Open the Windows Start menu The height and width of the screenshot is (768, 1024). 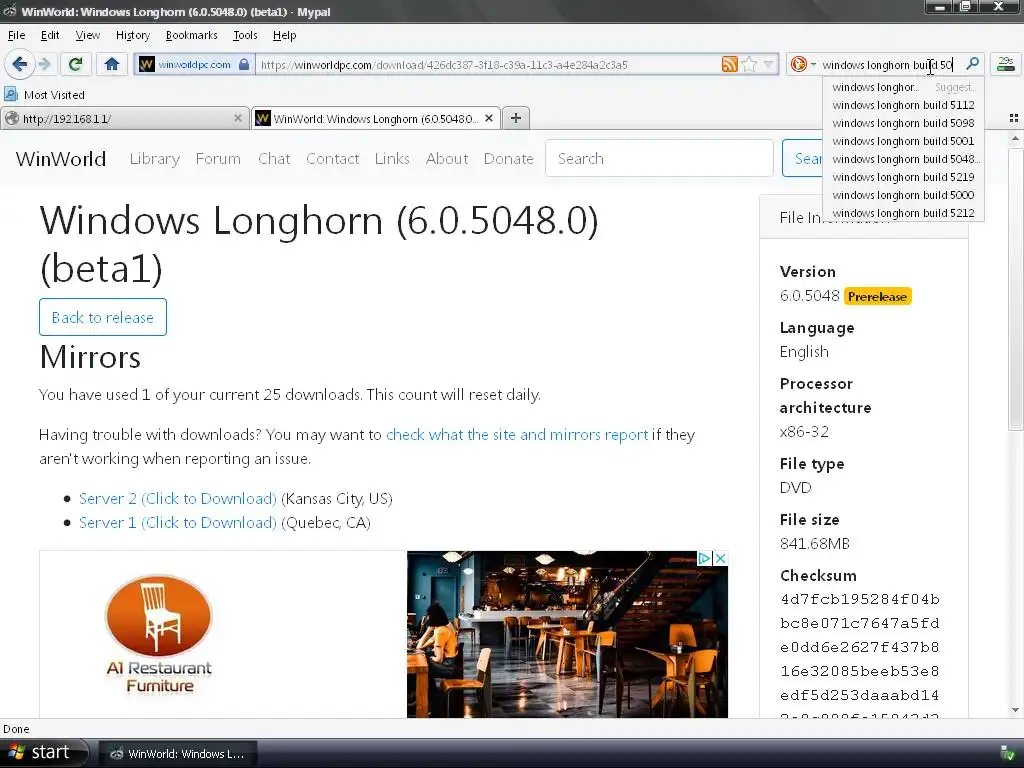pyautogui.click(x=42, y=753)
